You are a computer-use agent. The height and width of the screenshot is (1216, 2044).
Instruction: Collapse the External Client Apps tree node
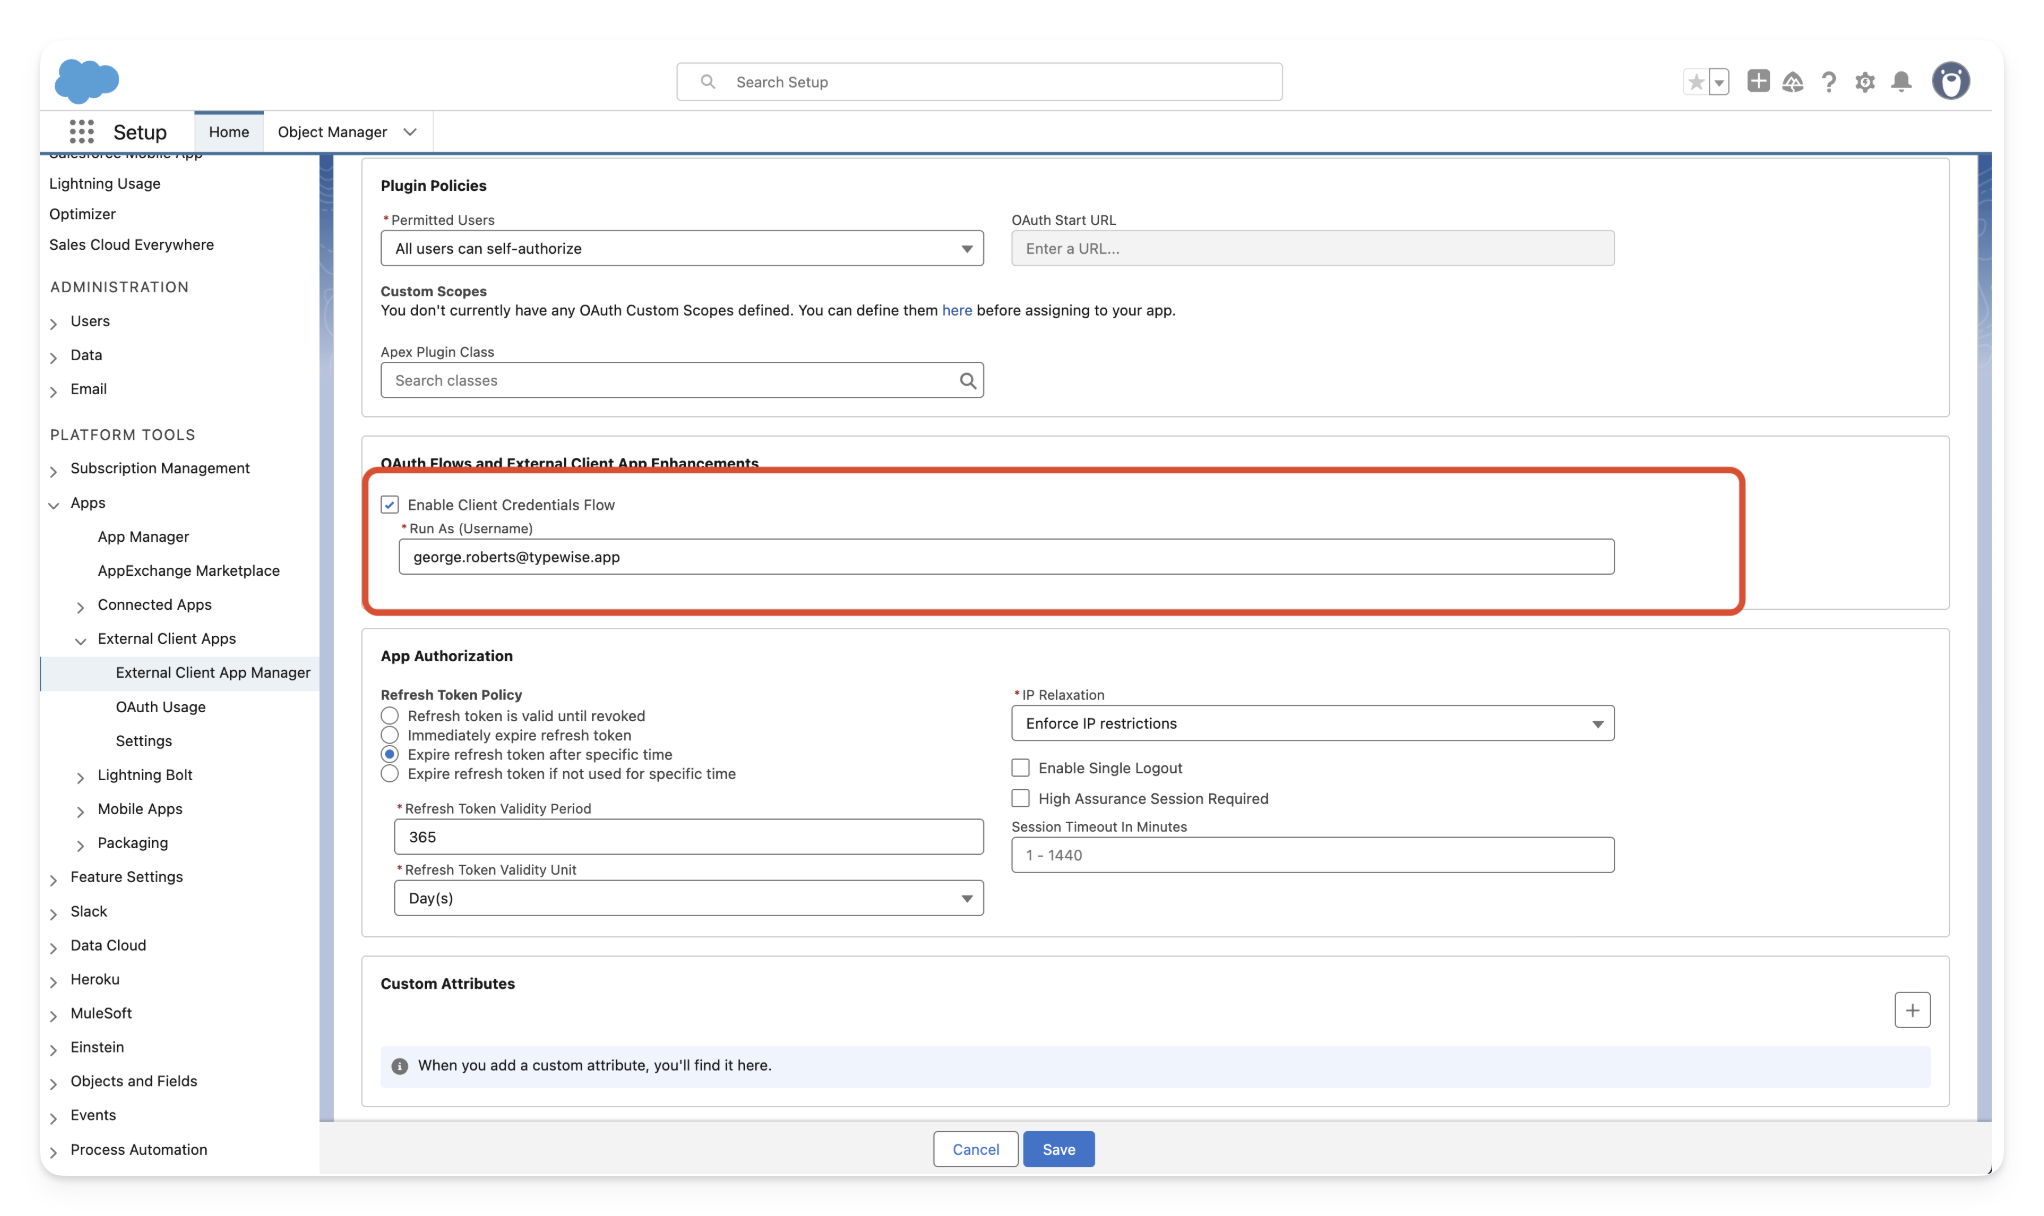click(x=81, y=640)
